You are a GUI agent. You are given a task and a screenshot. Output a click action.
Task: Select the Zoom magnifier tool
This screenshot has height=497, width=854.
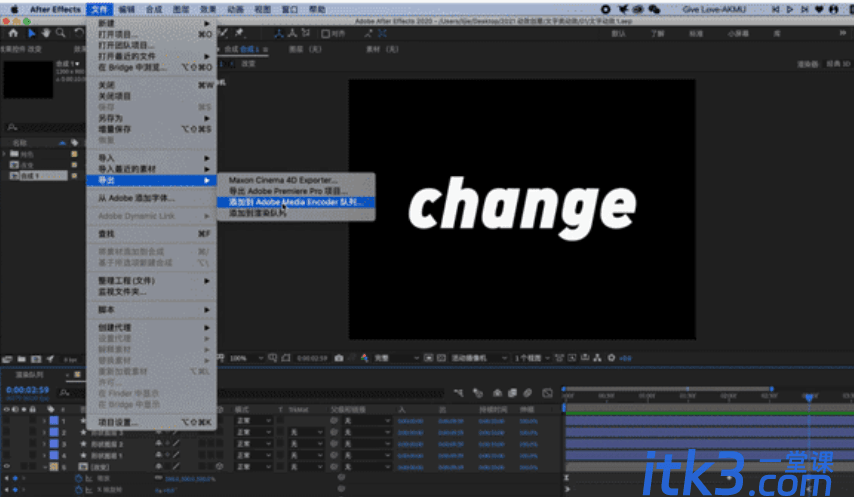click(x=61, y=33)
